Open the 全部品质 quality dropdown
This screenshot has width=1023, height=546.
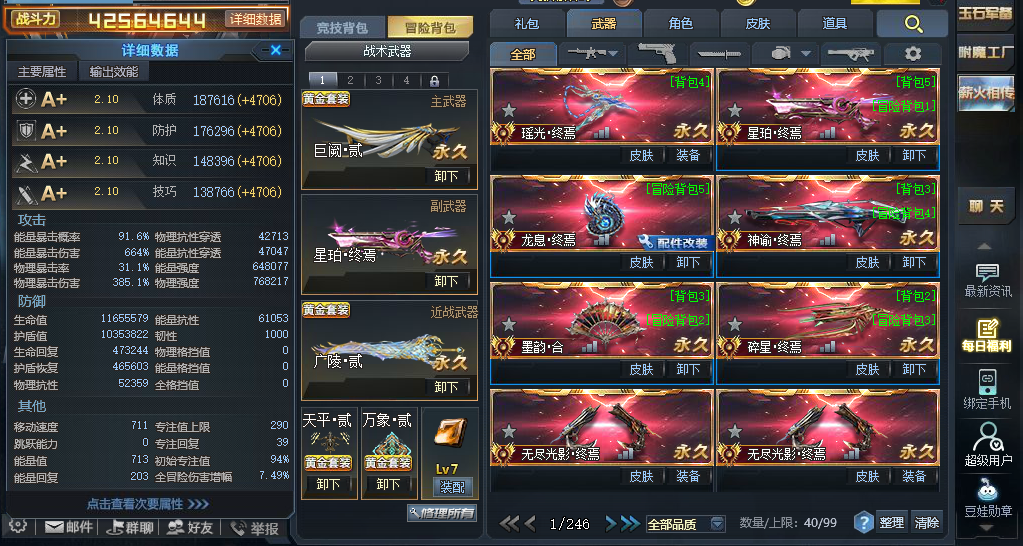686,524
